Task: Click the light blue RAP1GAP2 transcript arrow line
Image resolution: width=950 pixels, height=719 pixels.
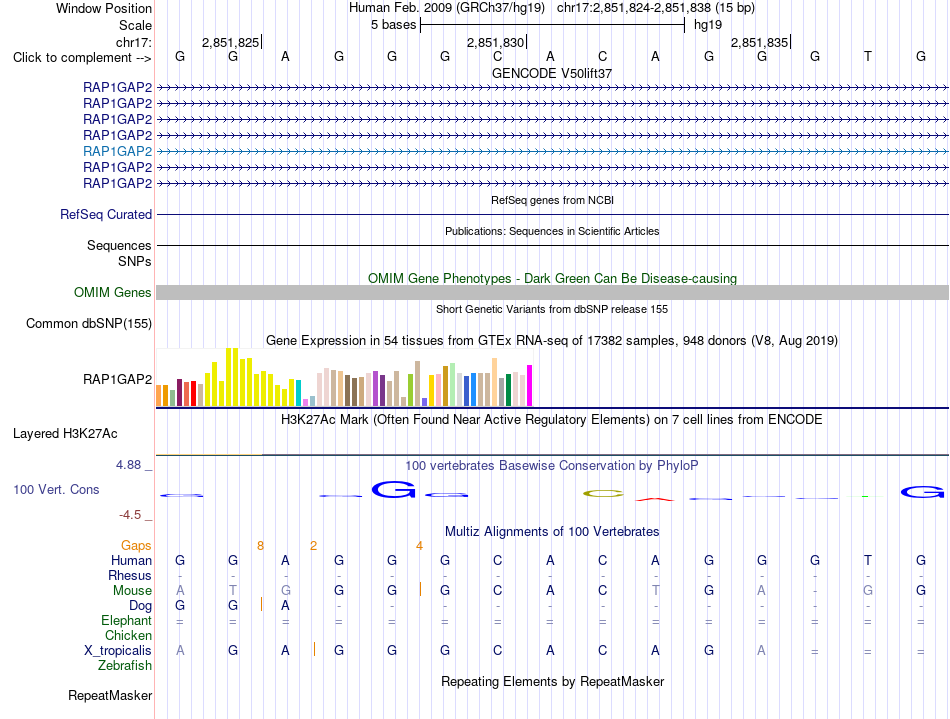Action: point(552,151)
